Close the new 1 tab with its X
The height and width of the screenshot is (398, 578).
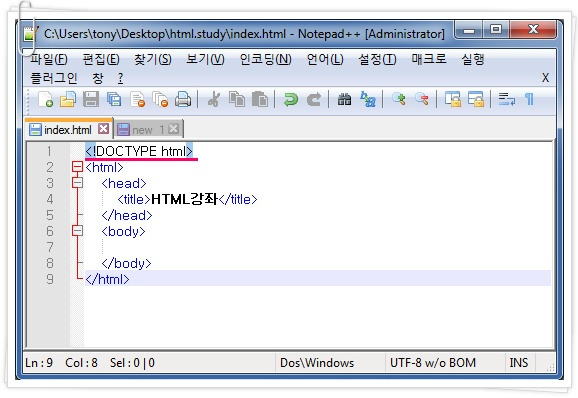click(173, 129)
